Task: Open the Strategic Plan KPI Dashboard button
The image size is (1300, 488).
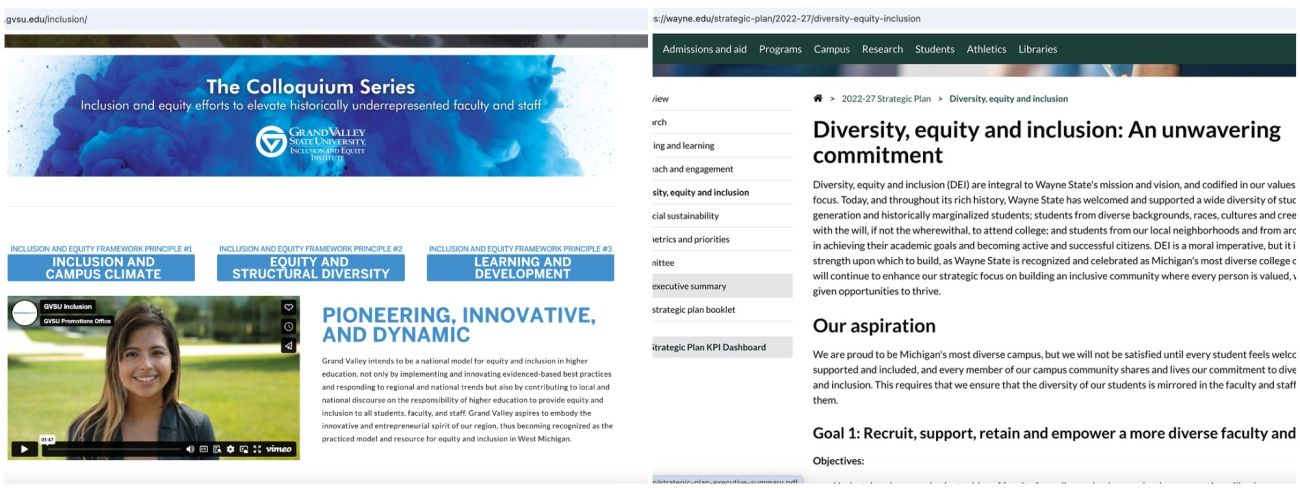Action: [x=722, y=347]
